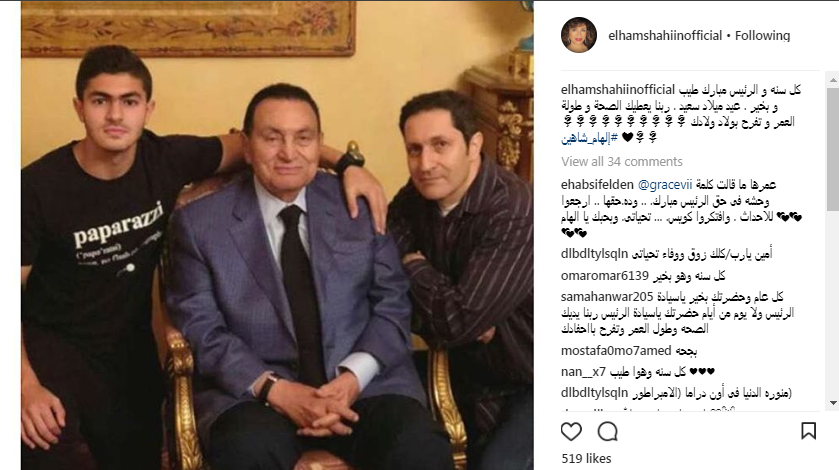
Task: Expand View all 34 comments
Action: click(622, 162)
